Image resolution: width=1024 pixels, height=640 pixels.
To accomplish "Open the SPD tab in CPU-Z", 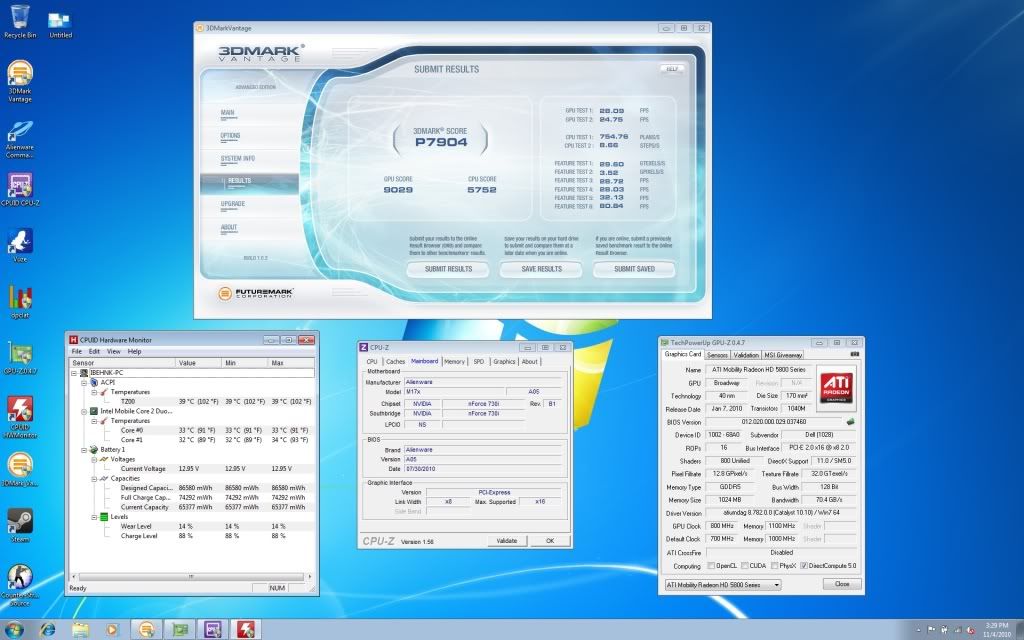I will point(479,361).
